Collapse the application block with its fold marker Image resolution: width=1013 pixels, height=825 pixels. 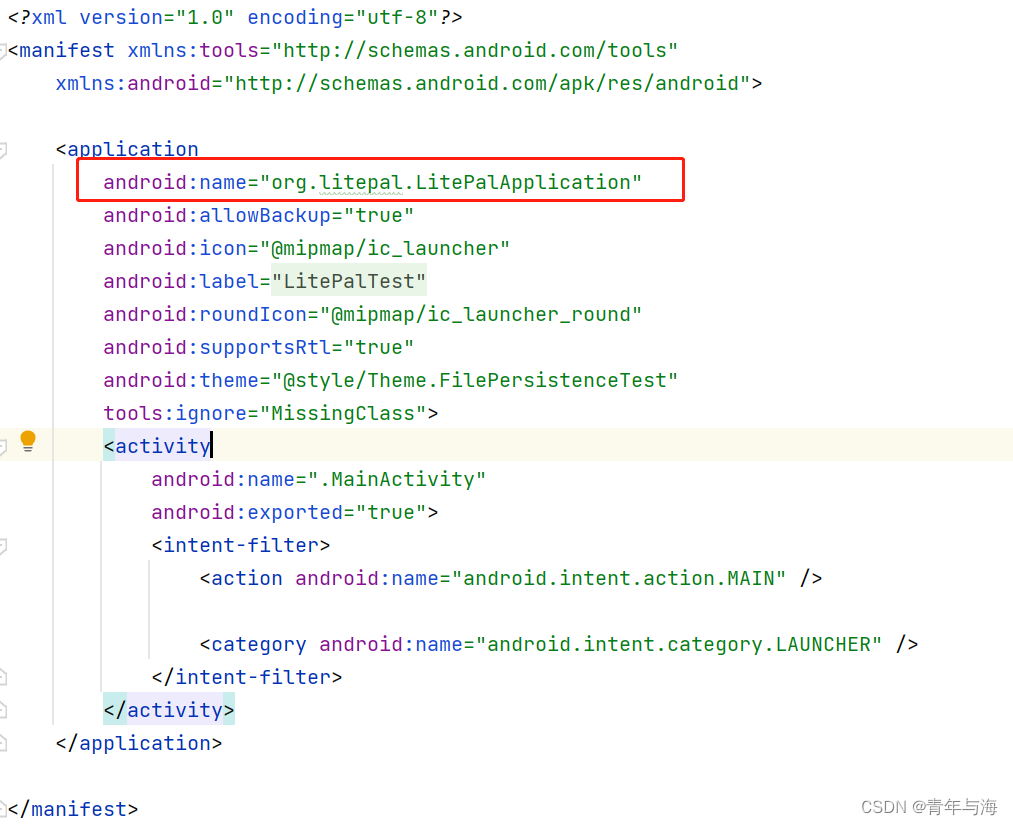(6, 148)
